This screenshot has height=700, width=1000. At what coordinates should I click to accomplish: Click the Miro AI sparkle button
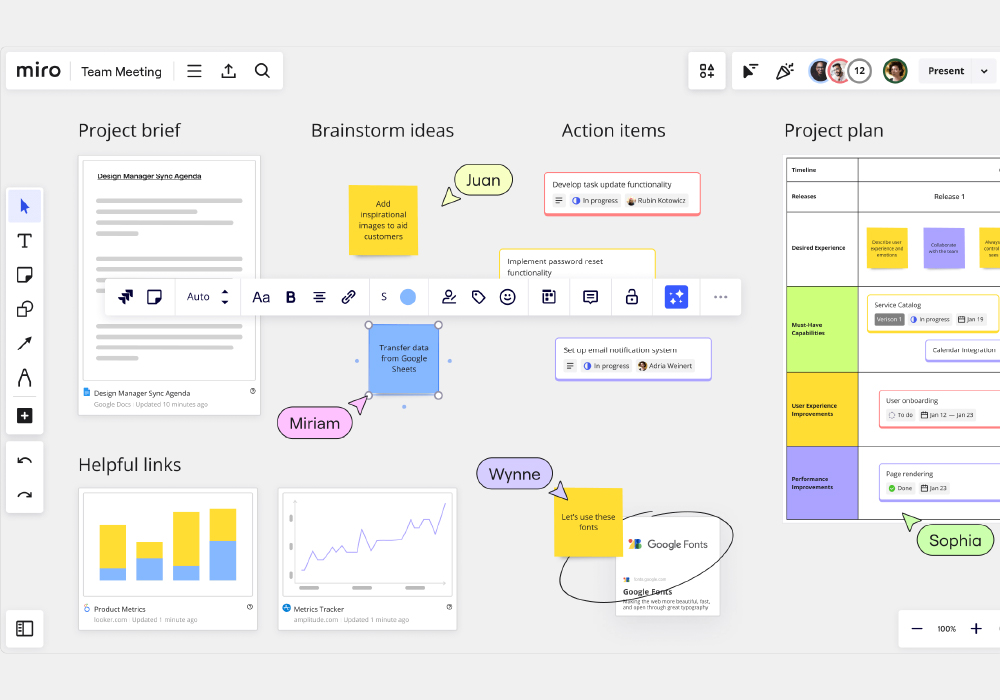click(x=676, y=297)
